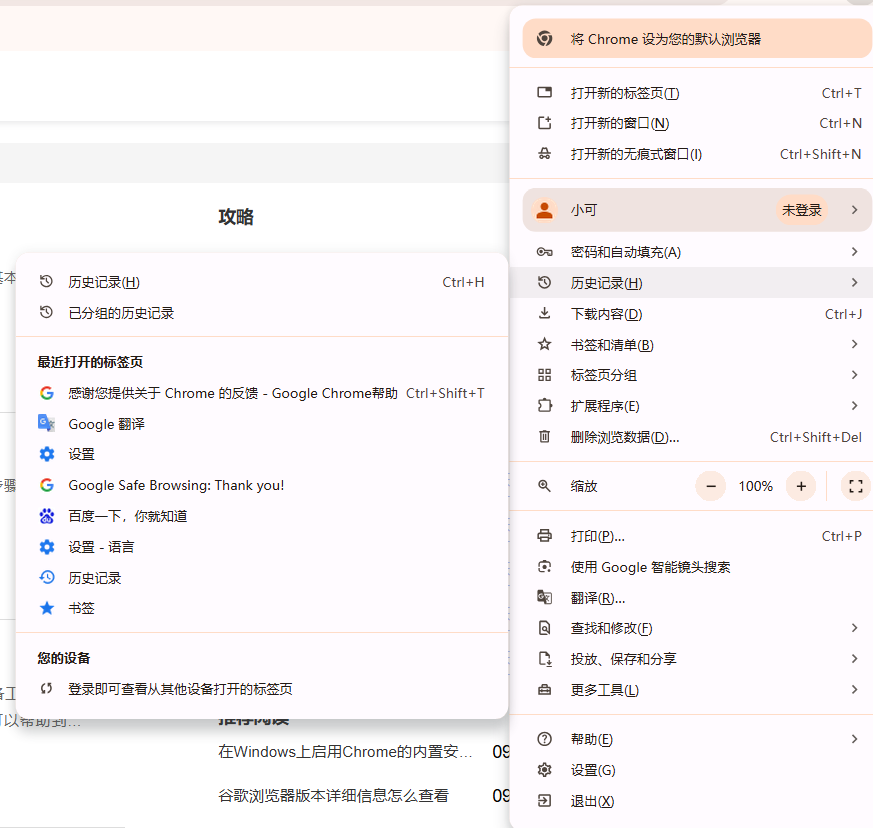Expand 更多工具 submenu arrow
The image size is (873, 828).
(854, 690)
